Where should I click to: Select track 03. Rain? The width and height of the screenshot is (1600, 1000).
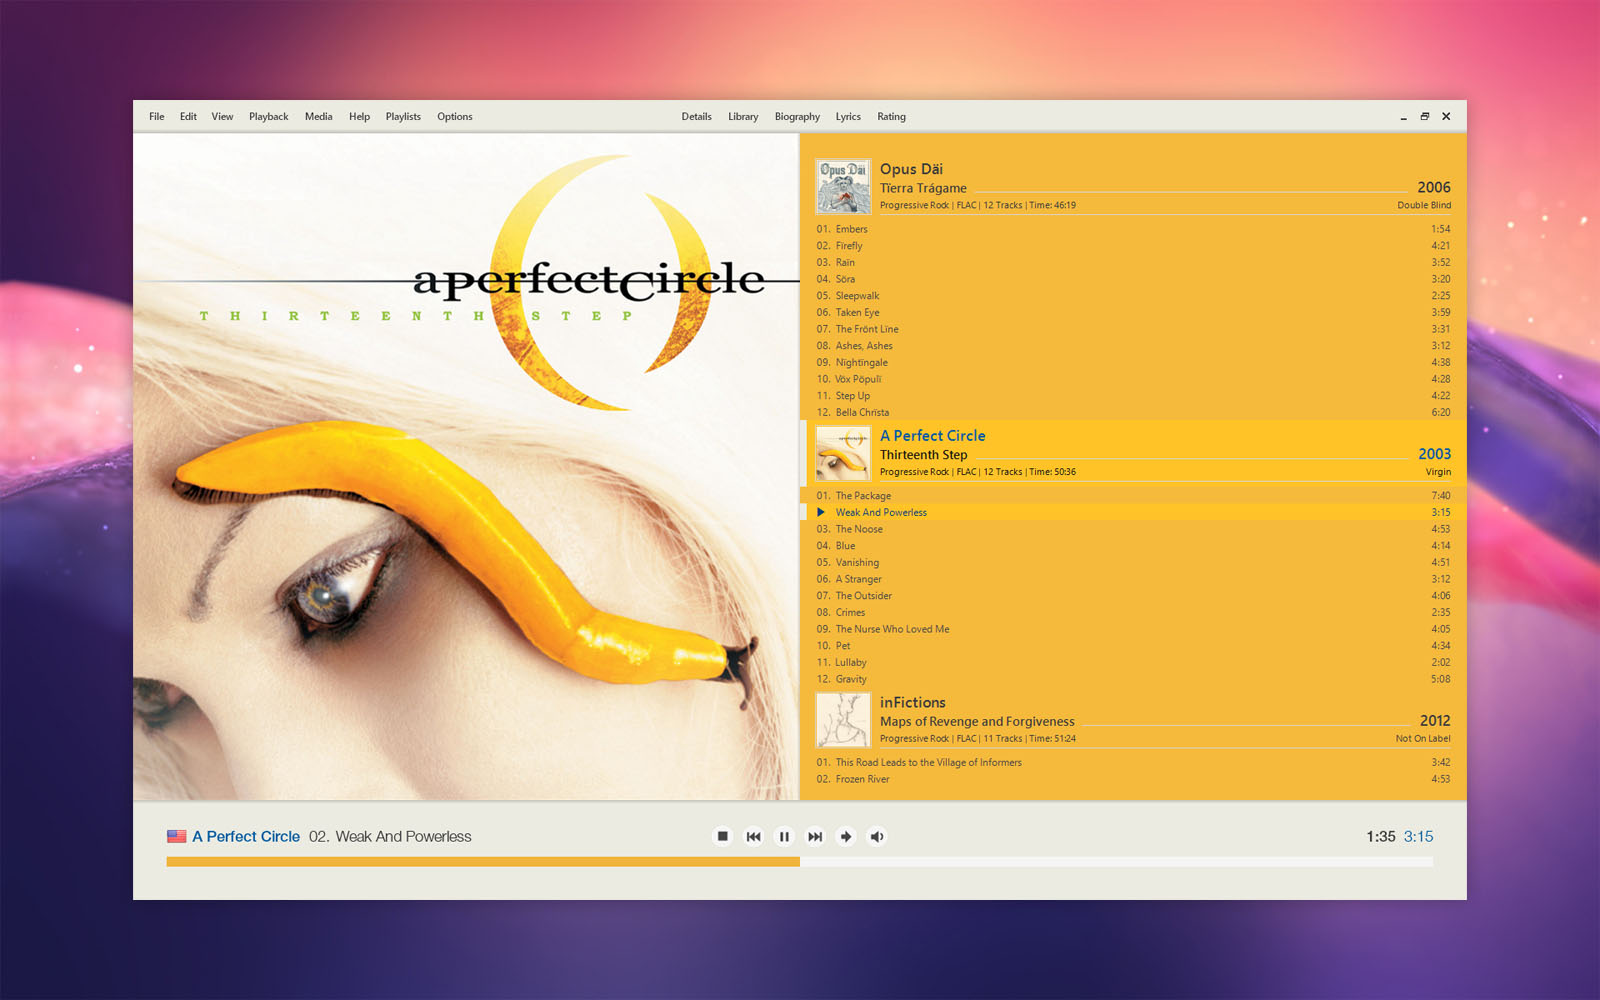point(1133,262)
